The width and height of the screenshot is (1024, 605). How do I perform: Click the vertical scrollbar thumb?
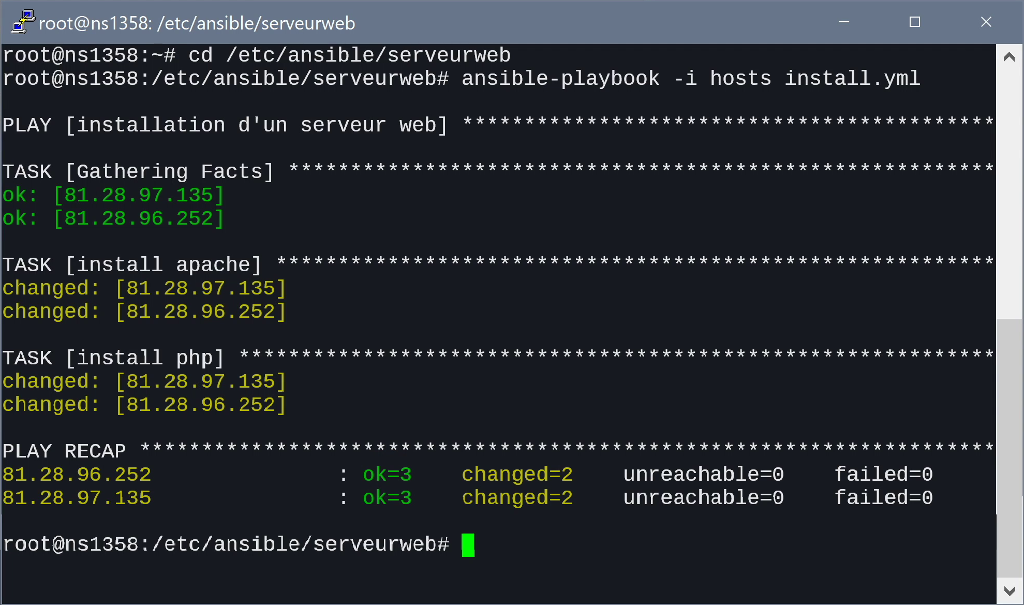[1009, 416]
